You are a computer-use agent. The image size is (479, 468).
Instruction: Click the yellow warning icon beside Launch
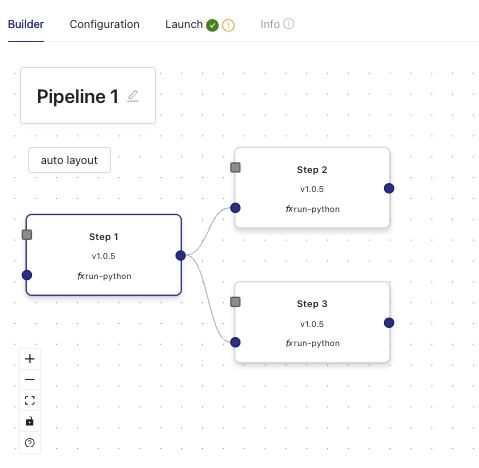pyautogui.click(x=228, y=25)
